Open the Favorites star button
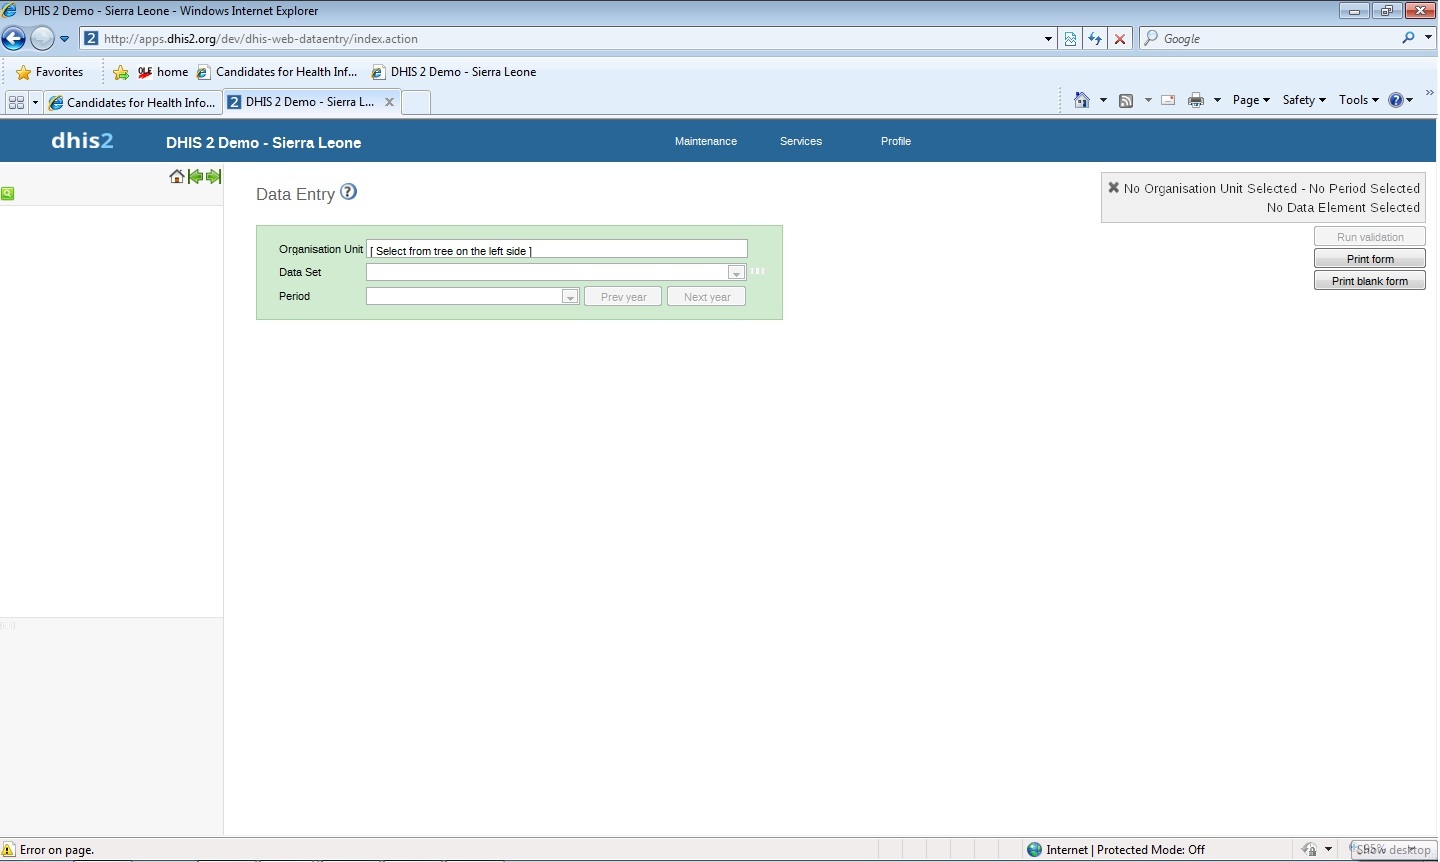 tap(50, 72)
